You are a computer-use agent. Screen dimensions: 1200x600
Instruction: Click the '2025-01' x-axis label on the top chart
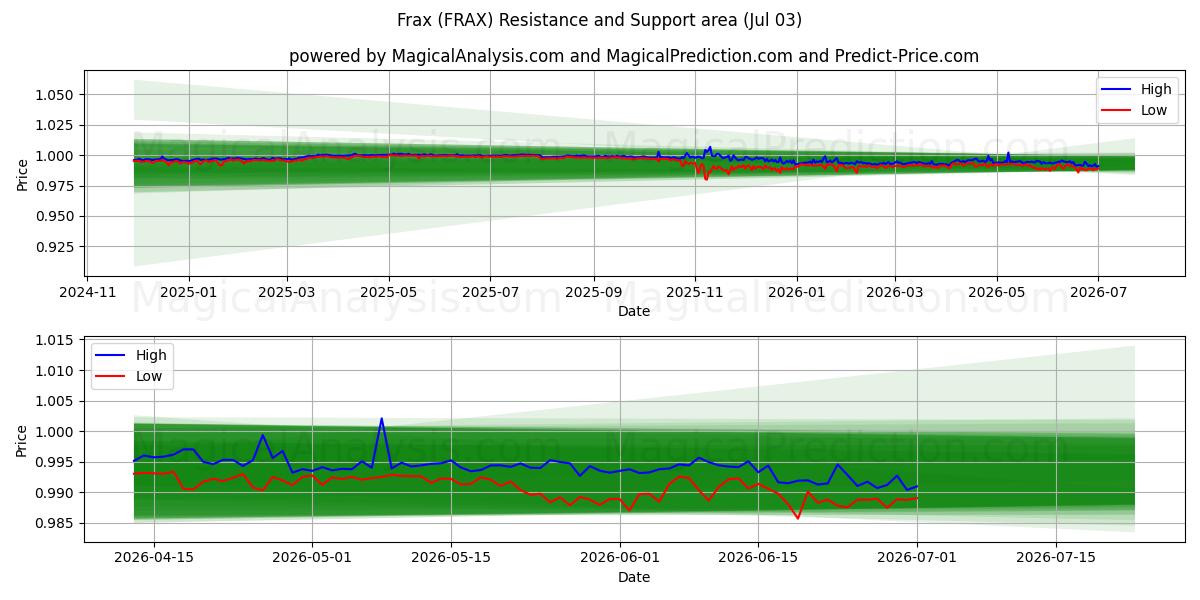[x=188, y=292]
